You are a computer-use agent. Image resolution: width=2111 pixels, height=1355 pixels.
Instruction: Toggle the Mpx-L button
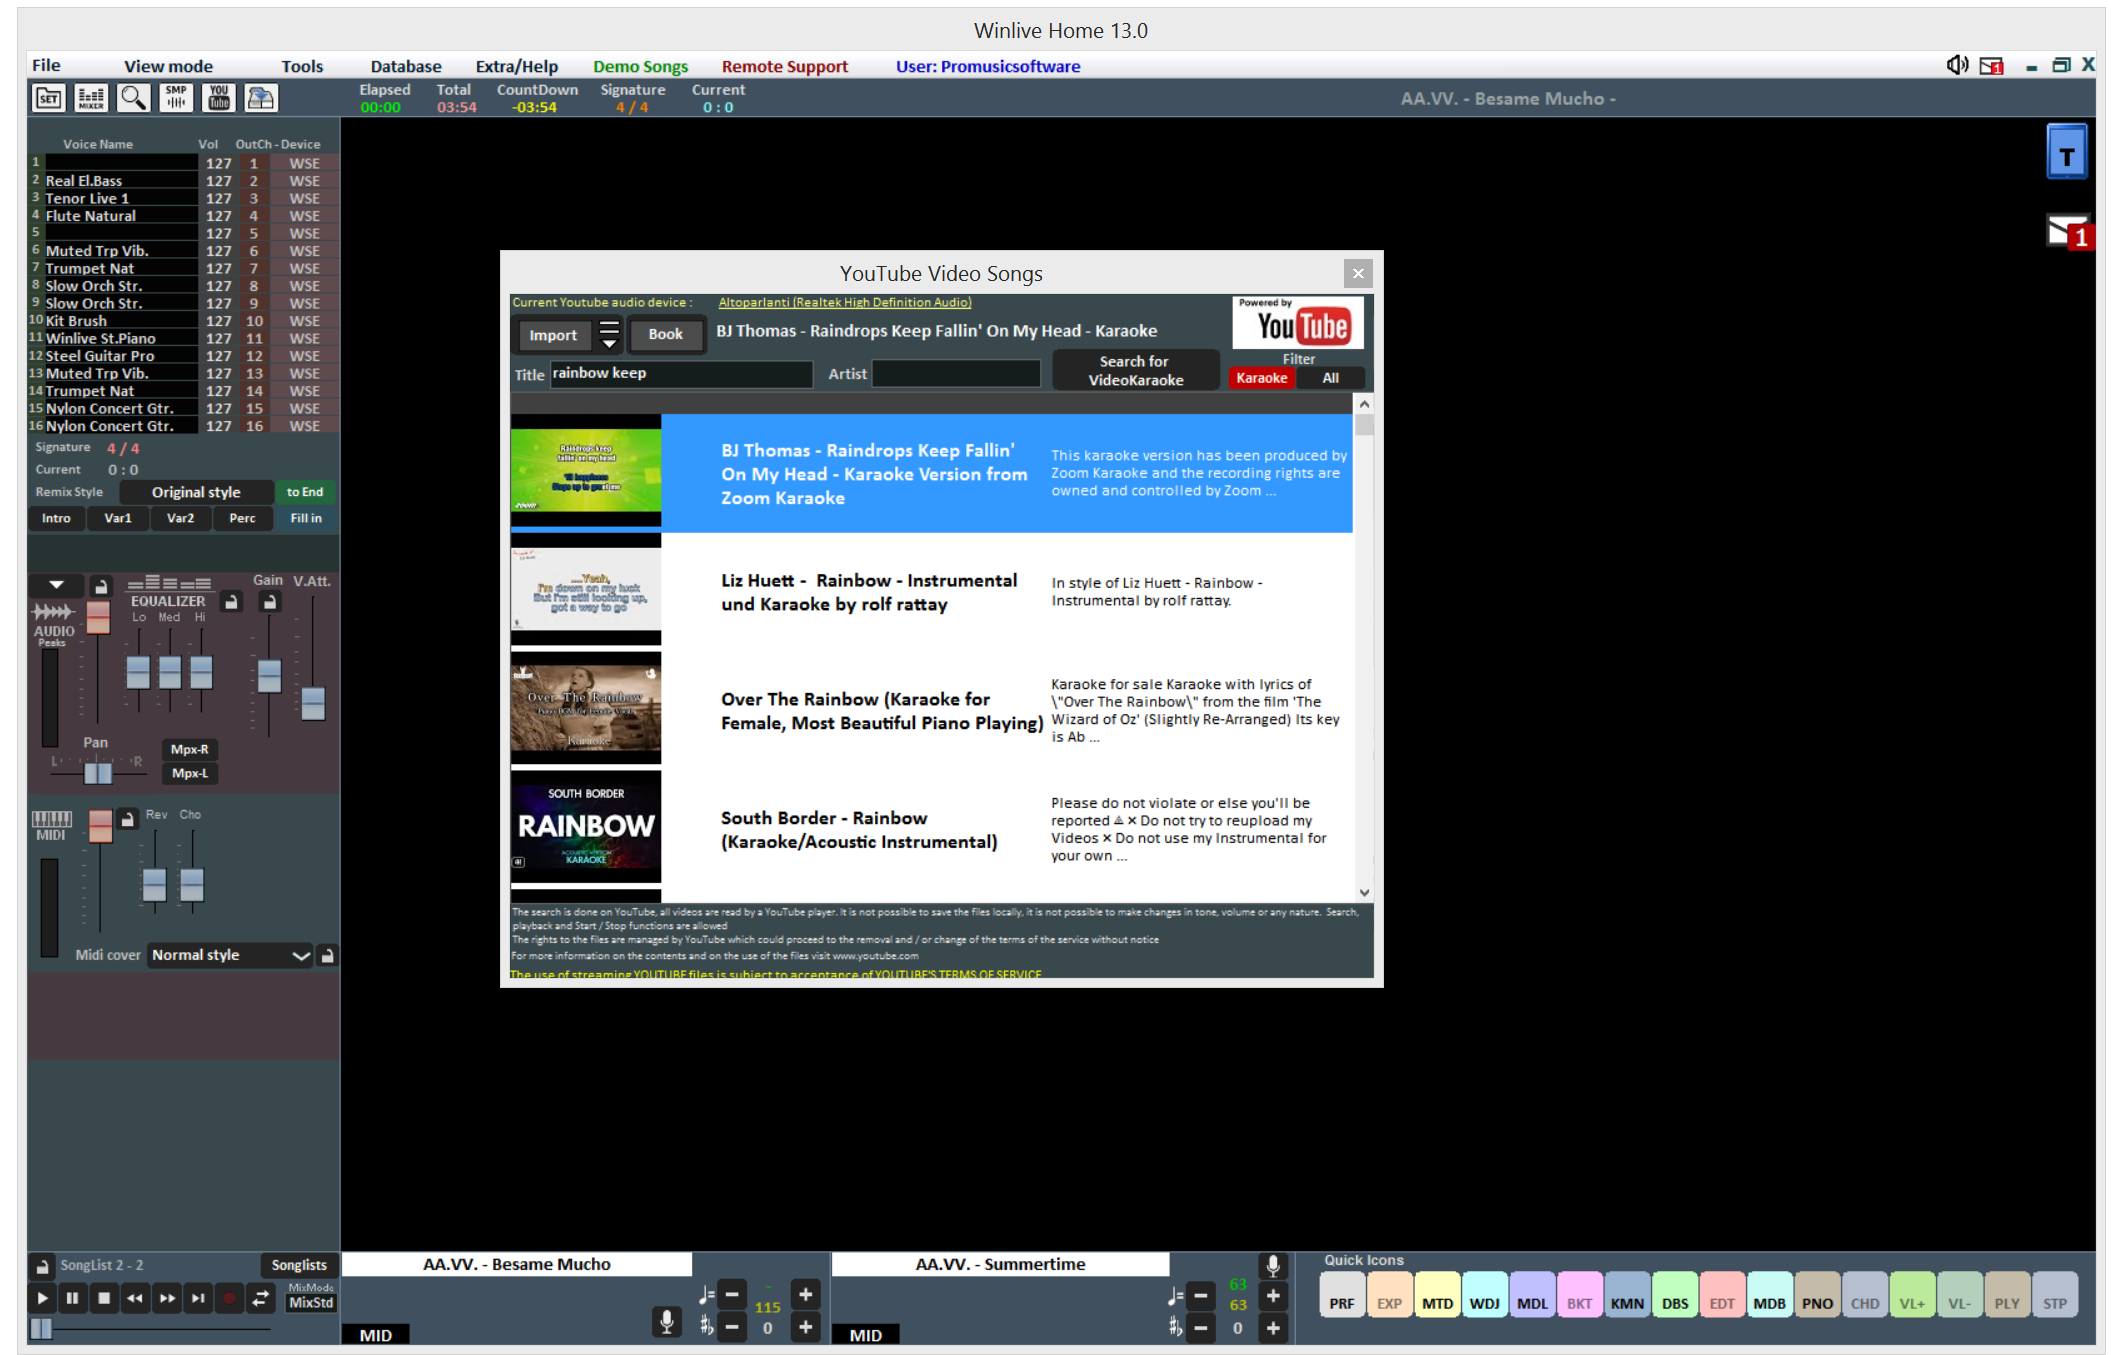(189, 773)
